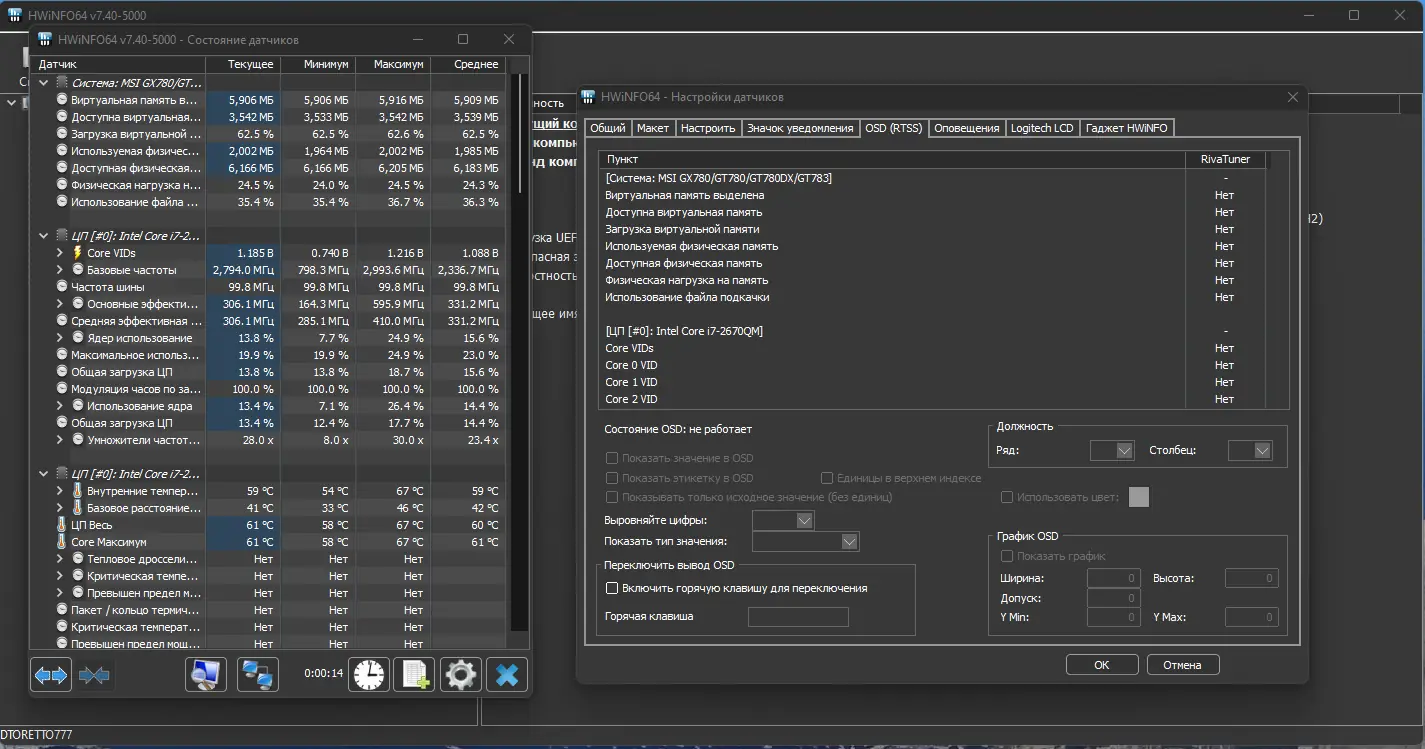Toggle the 'Использовать цвет' checkbox
Image resolution: width=1425 pixels, height=749 pixels.
point(1007,497)
